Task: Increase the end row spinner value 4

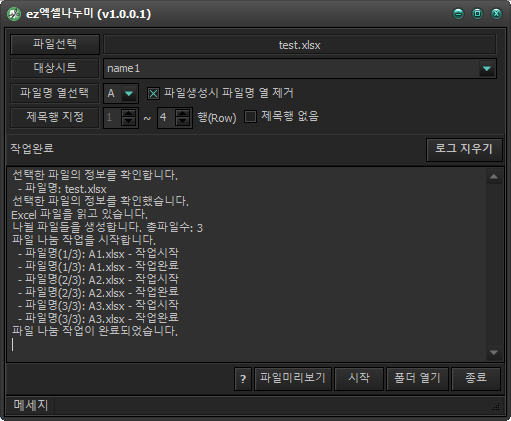Action: 182,113
